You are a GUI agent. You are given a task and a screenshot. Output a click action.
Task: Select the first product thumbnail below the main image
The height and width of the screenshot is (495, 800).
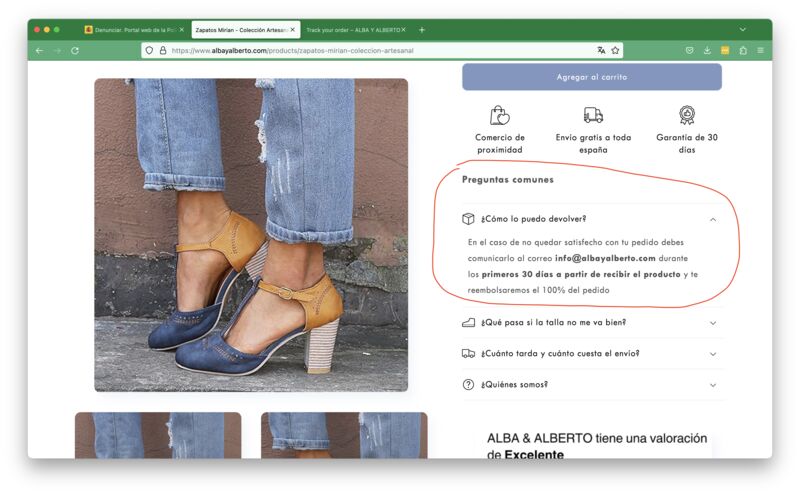tap(158, 435)
